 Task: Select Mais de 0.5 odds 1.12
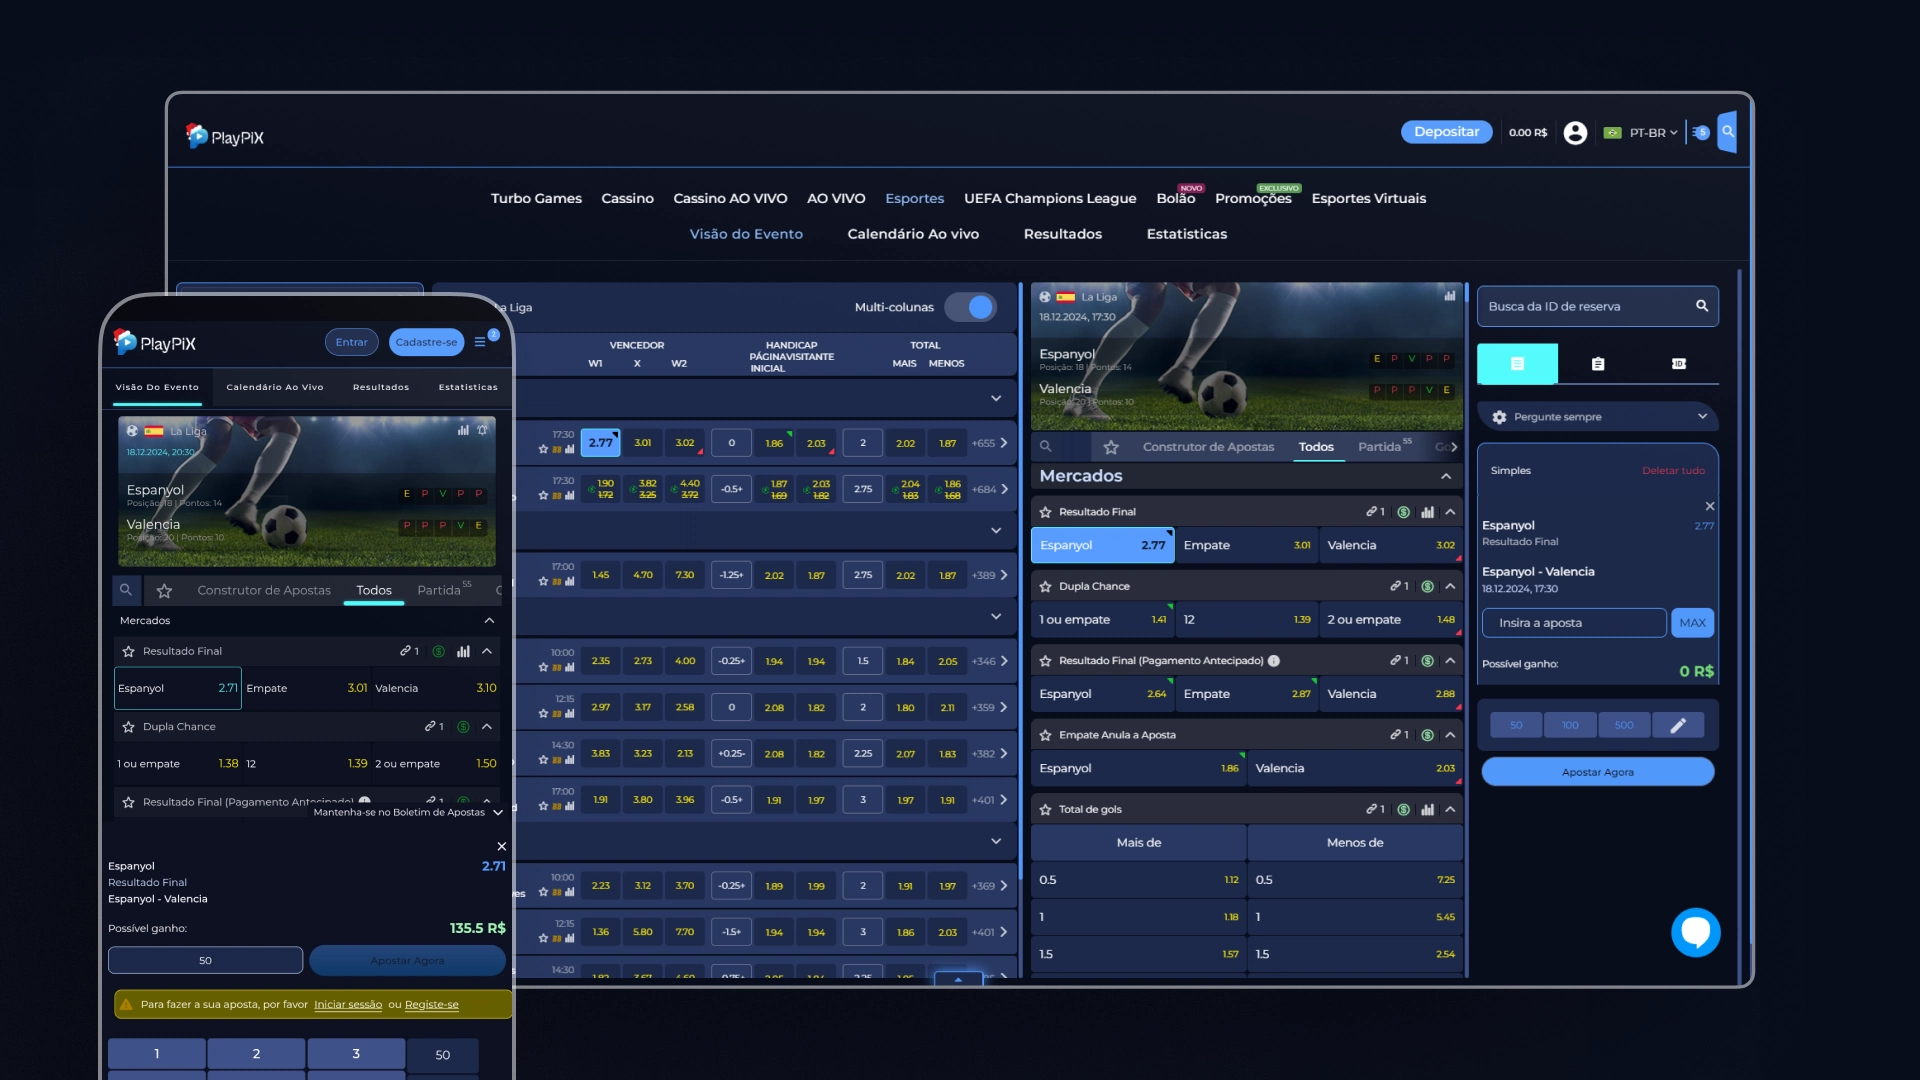click(x=1138, y=880)
